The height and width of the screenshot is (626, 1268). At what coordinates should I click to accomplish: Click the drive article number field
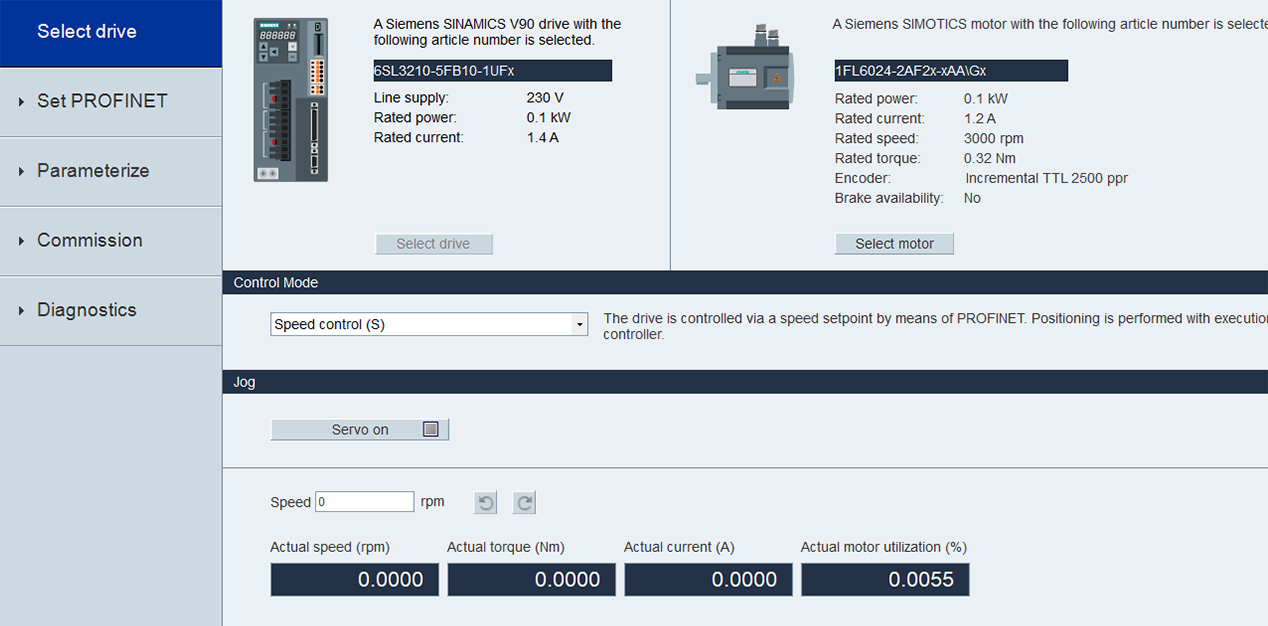[x=492, y=71]
